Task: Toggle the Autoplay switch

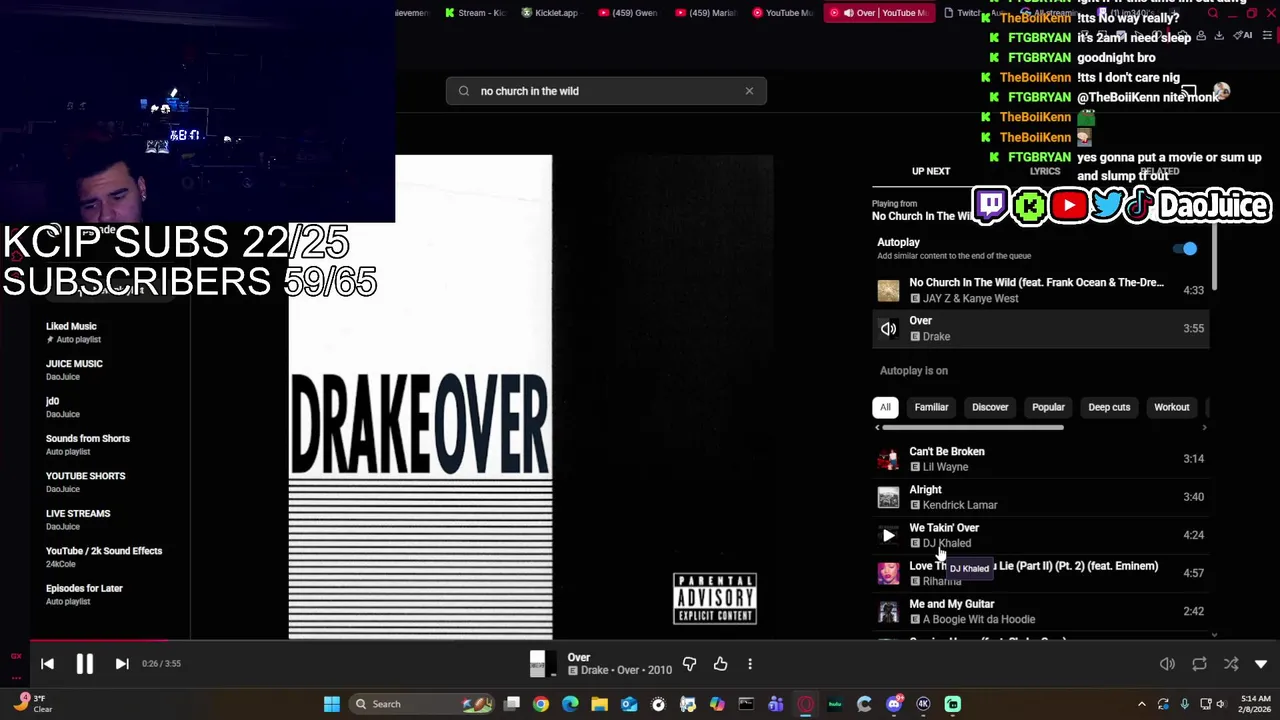Action: 1185,248
